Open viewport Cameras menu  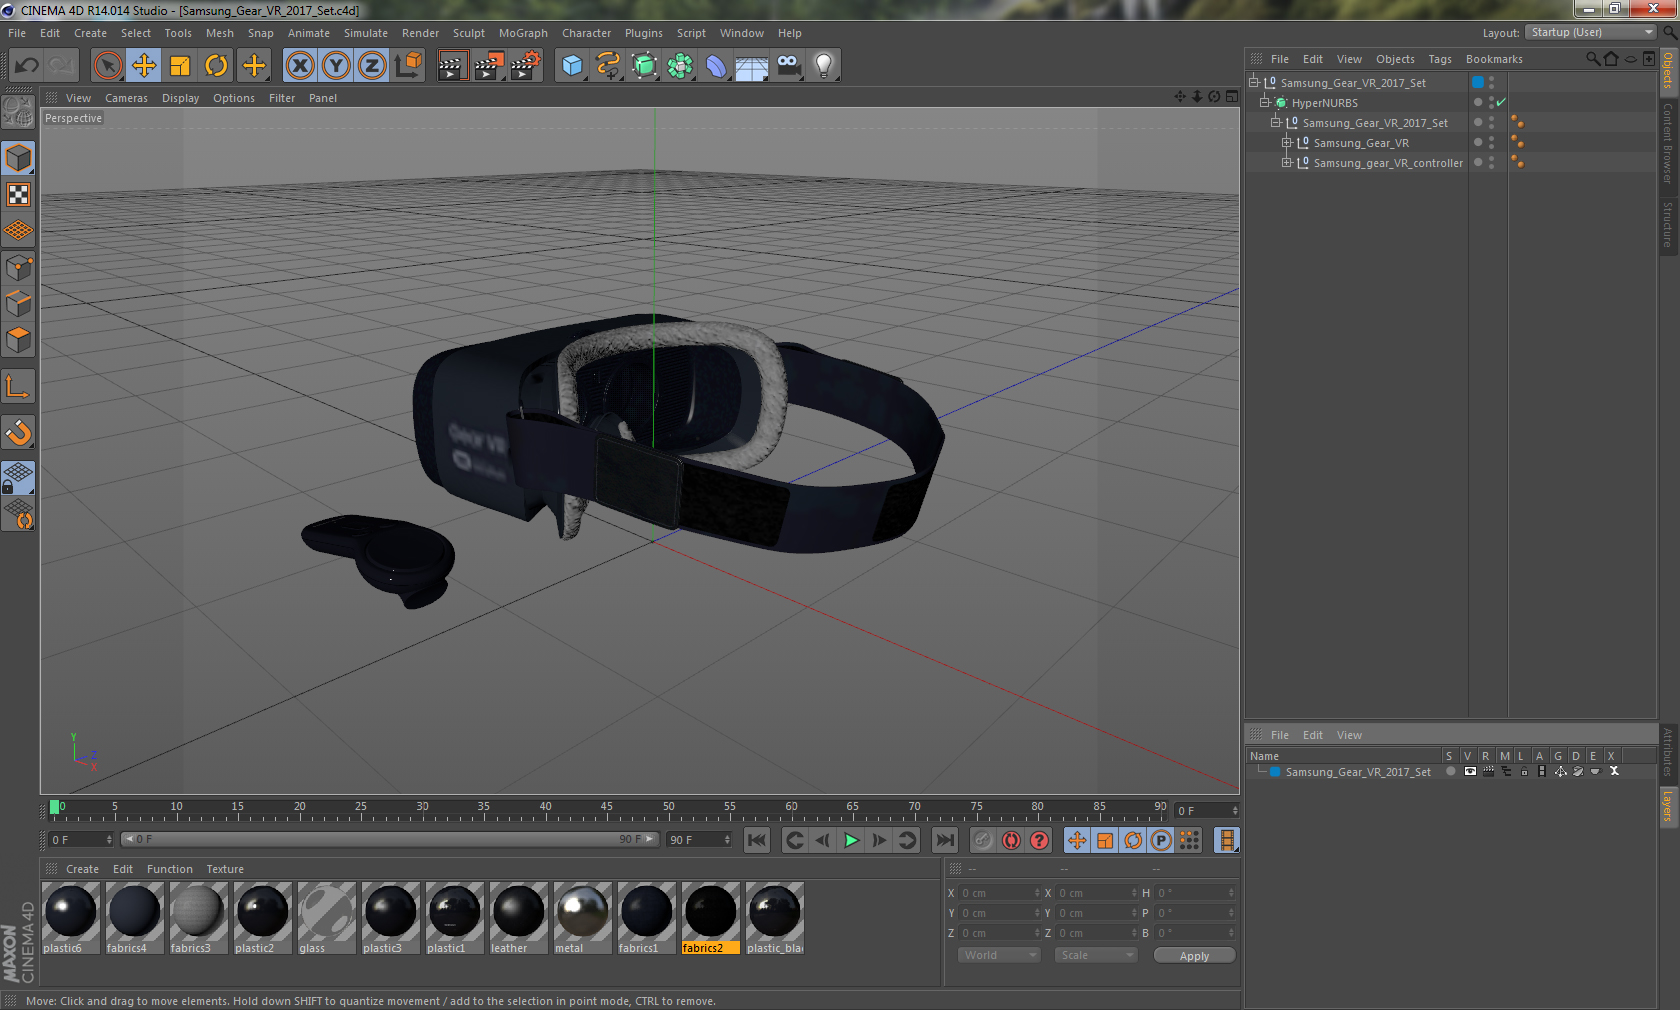pos(126,98)
